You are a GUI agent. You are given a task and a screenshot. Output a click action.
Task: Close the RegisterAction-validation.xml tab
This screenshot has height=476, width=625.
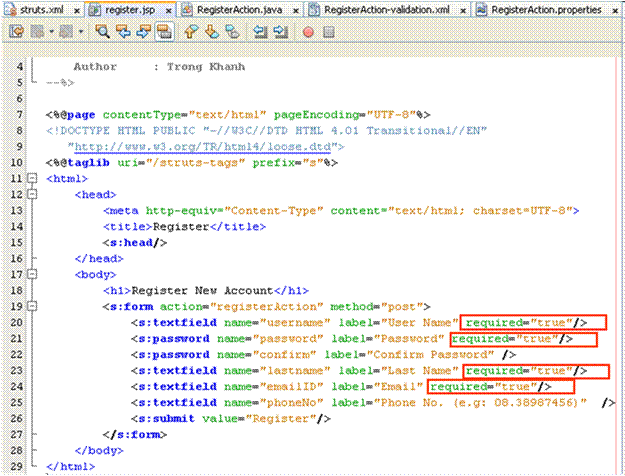463,11
